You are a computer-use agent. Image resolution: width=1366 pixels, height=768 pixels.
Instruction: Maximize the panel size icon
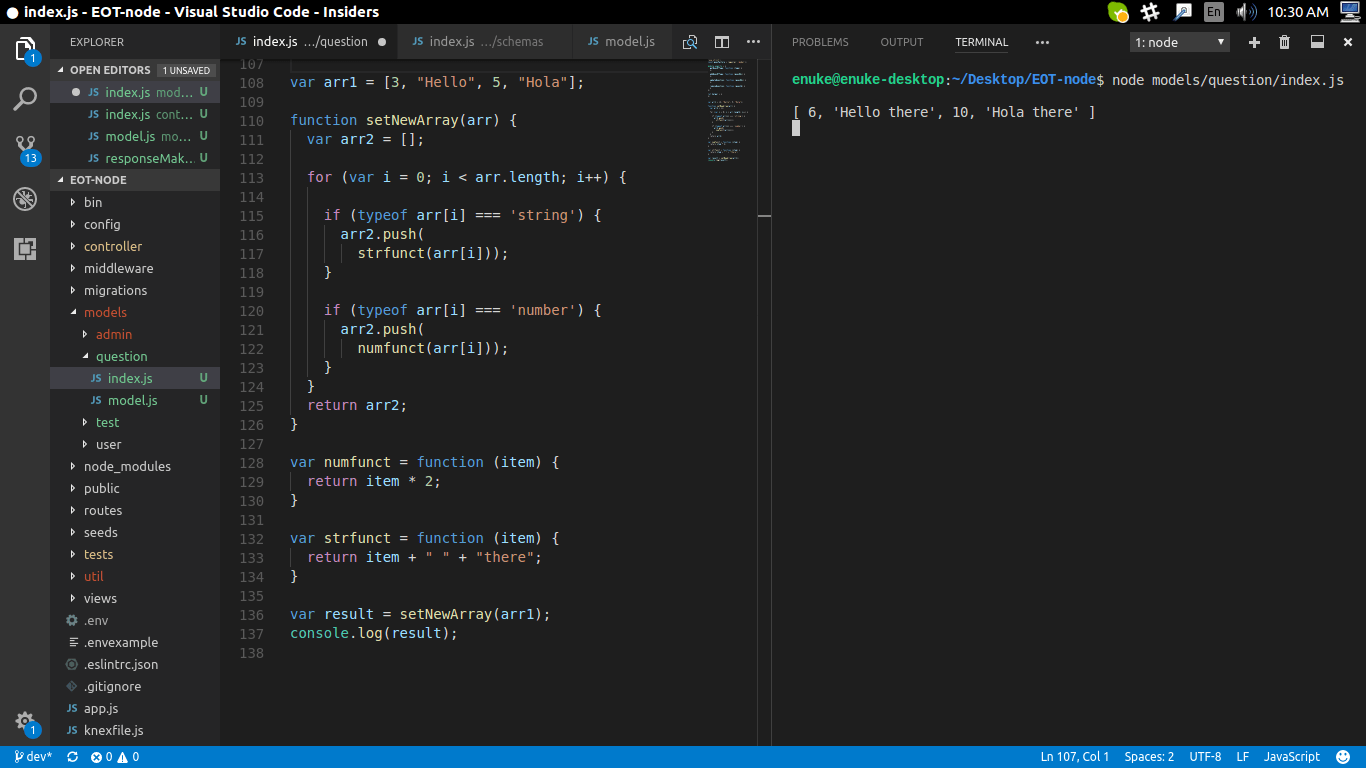[1317, 42]
